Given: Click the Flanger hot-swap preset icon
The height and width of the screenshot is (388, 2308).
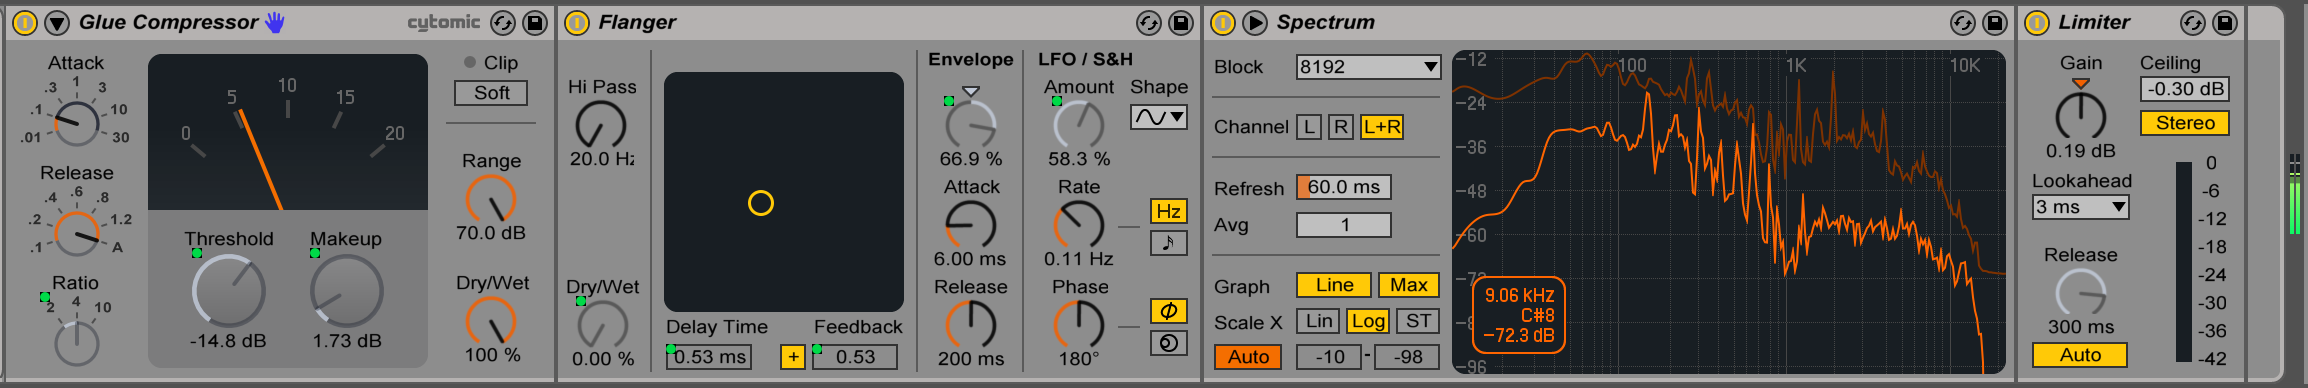Looking at the screenshot, I should [x=1149, y=22].
